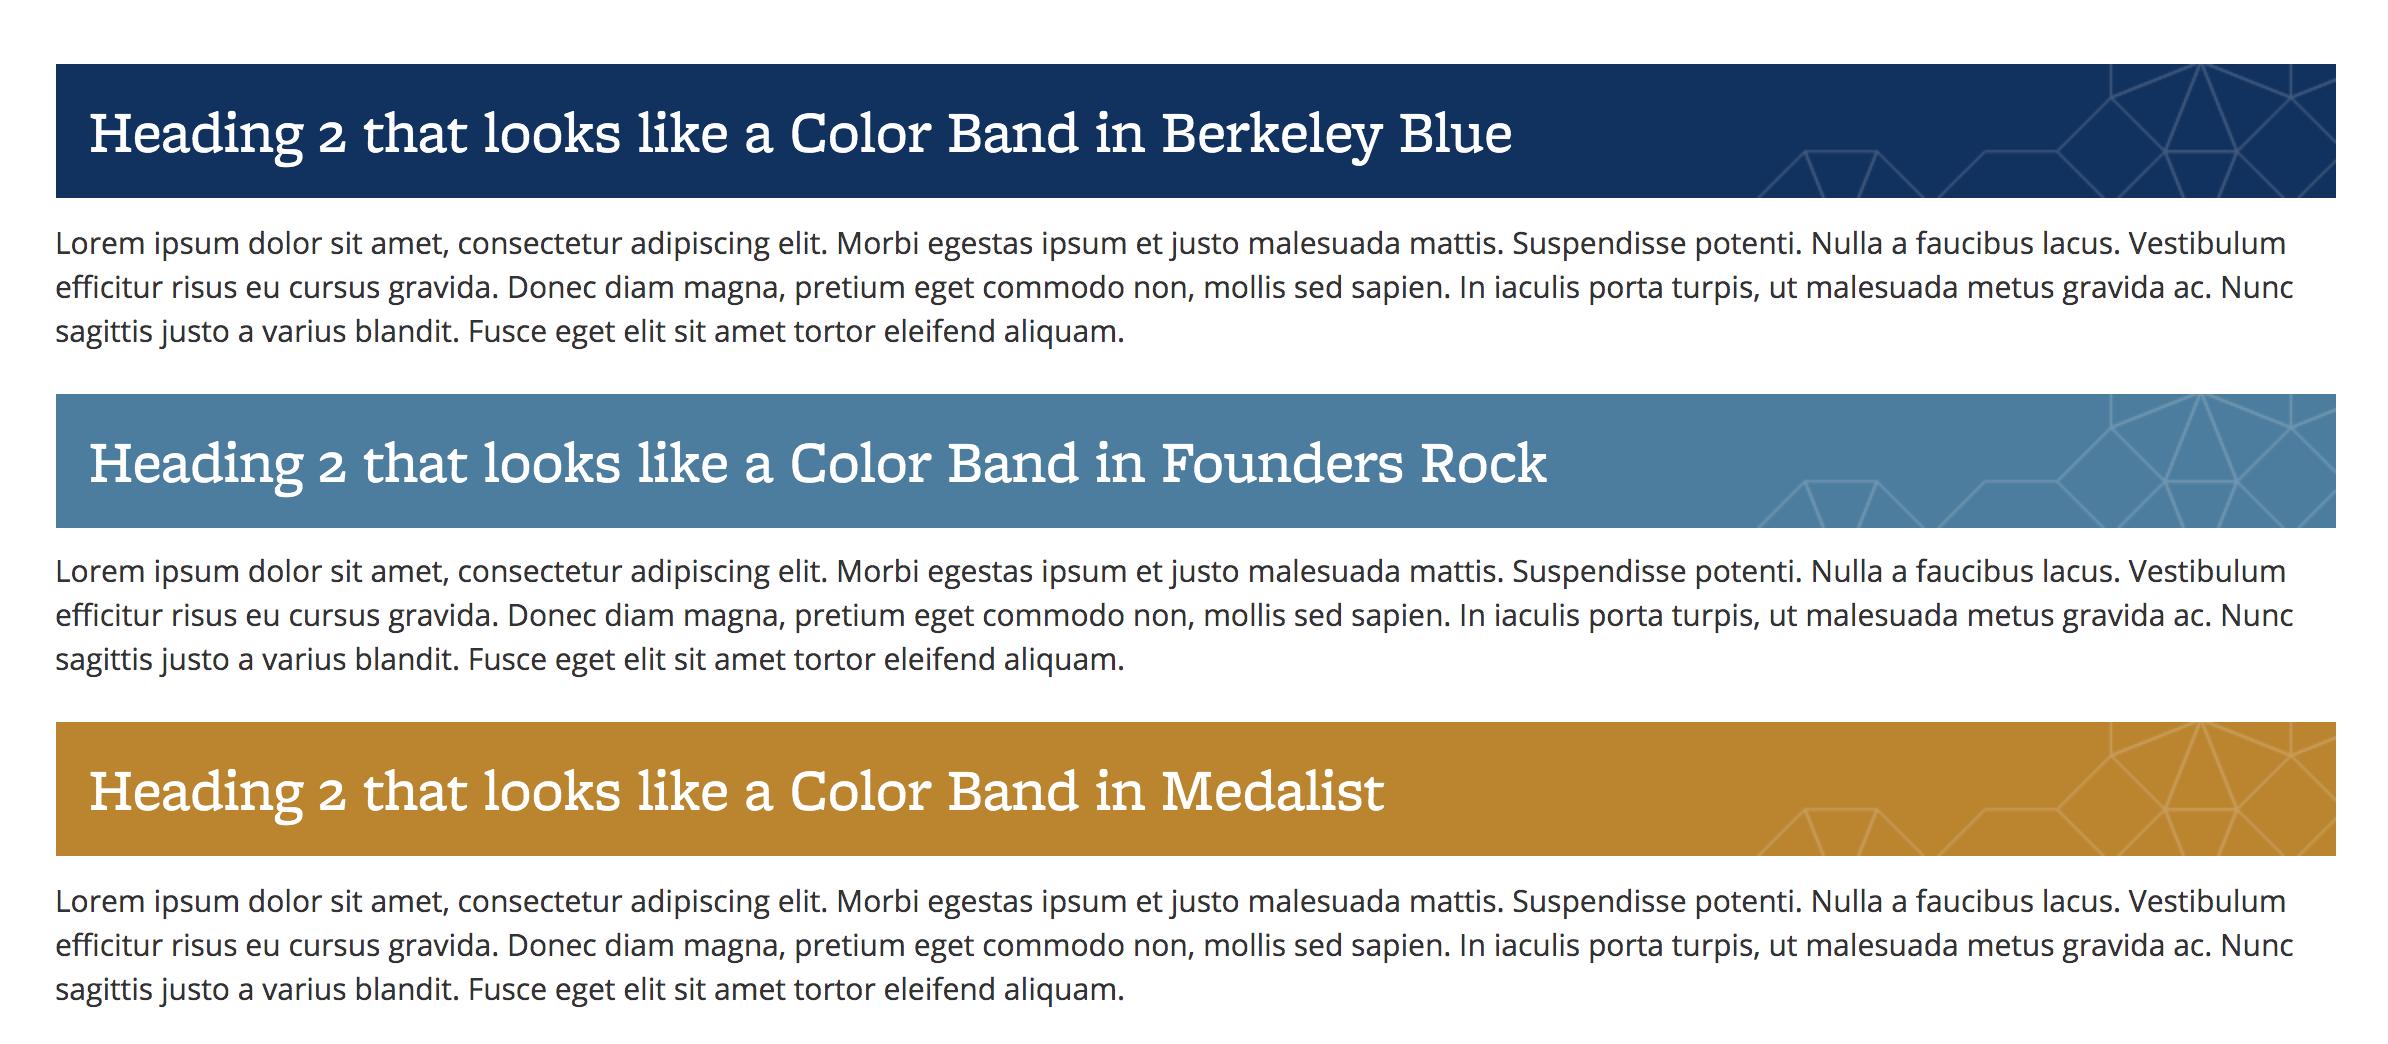
Task: Click "Suspendisse potenti" in the second paragraph
Action: coord(1656,572)
